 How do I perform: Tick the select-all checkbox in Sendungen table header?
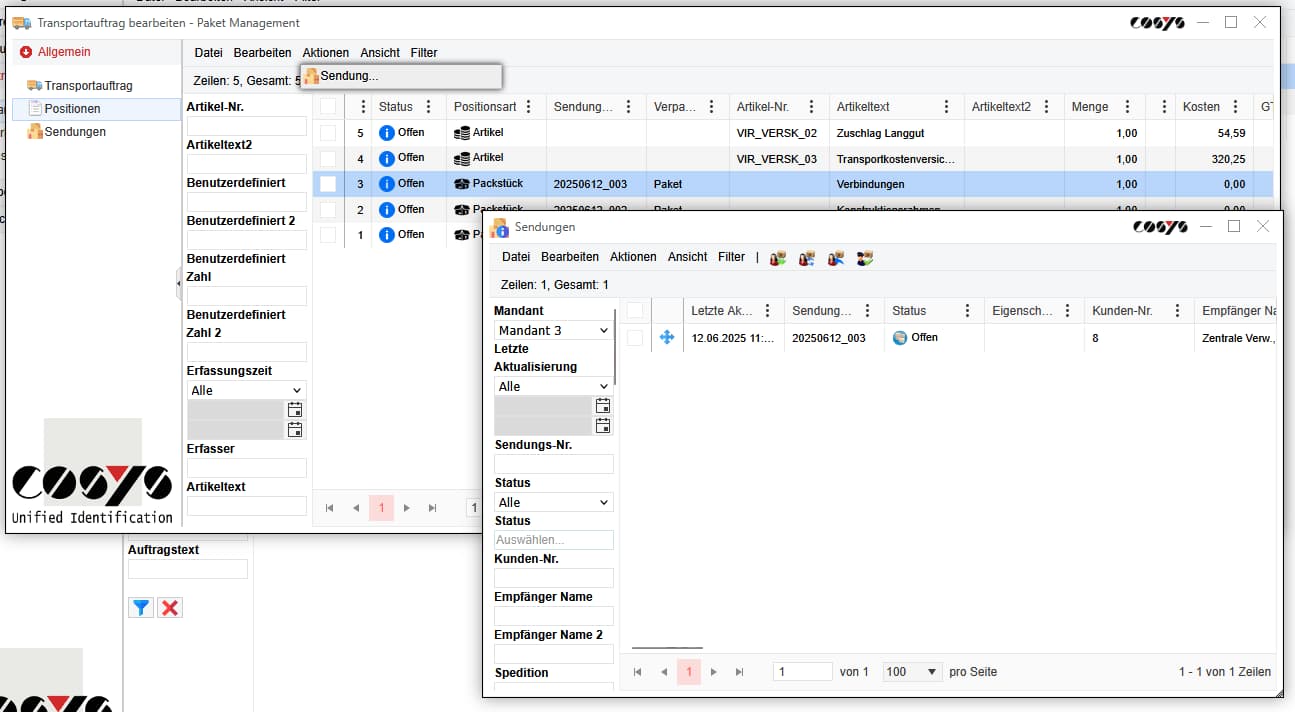pyautogui.click(x=635, y=311)
